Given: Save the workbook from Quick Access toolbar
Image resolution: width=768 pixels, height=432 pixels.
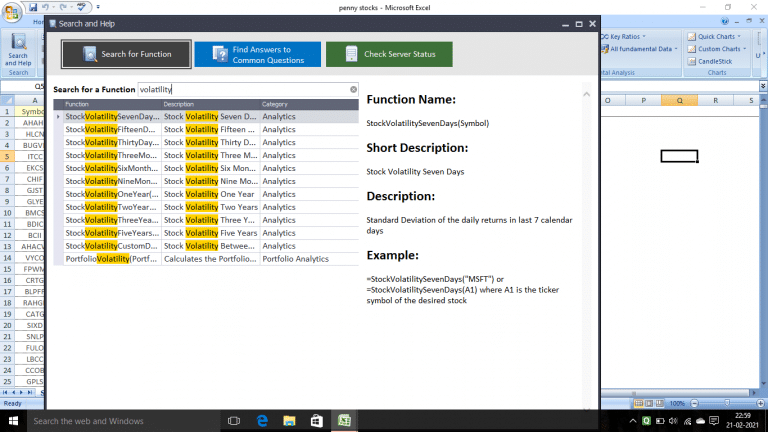Looking at the screenshot, I should tap(33, 7).
